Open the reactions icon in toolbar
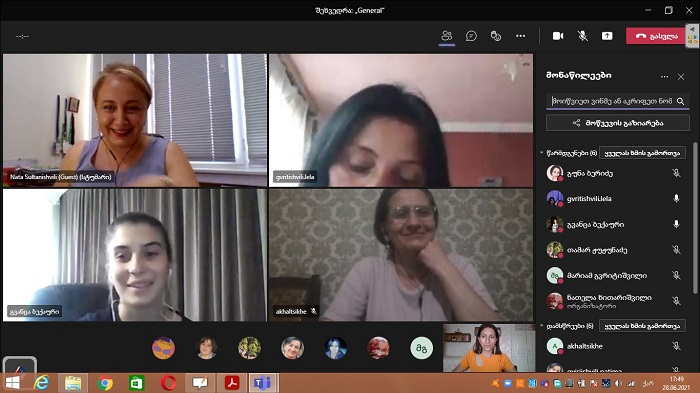The width and height of the screenshot is (700, 393). [x=496, y=36]
